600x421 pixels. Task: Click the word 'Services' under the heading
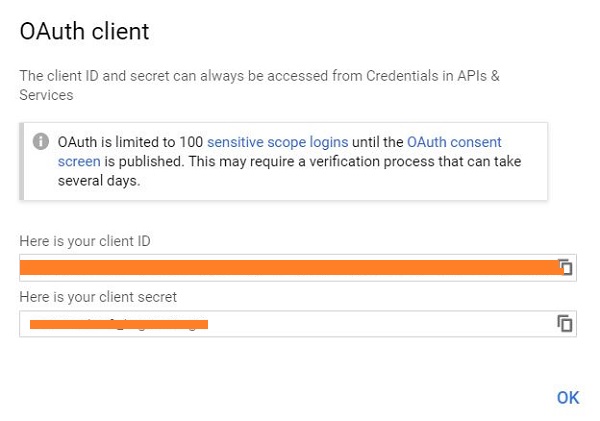click(46, 93)
